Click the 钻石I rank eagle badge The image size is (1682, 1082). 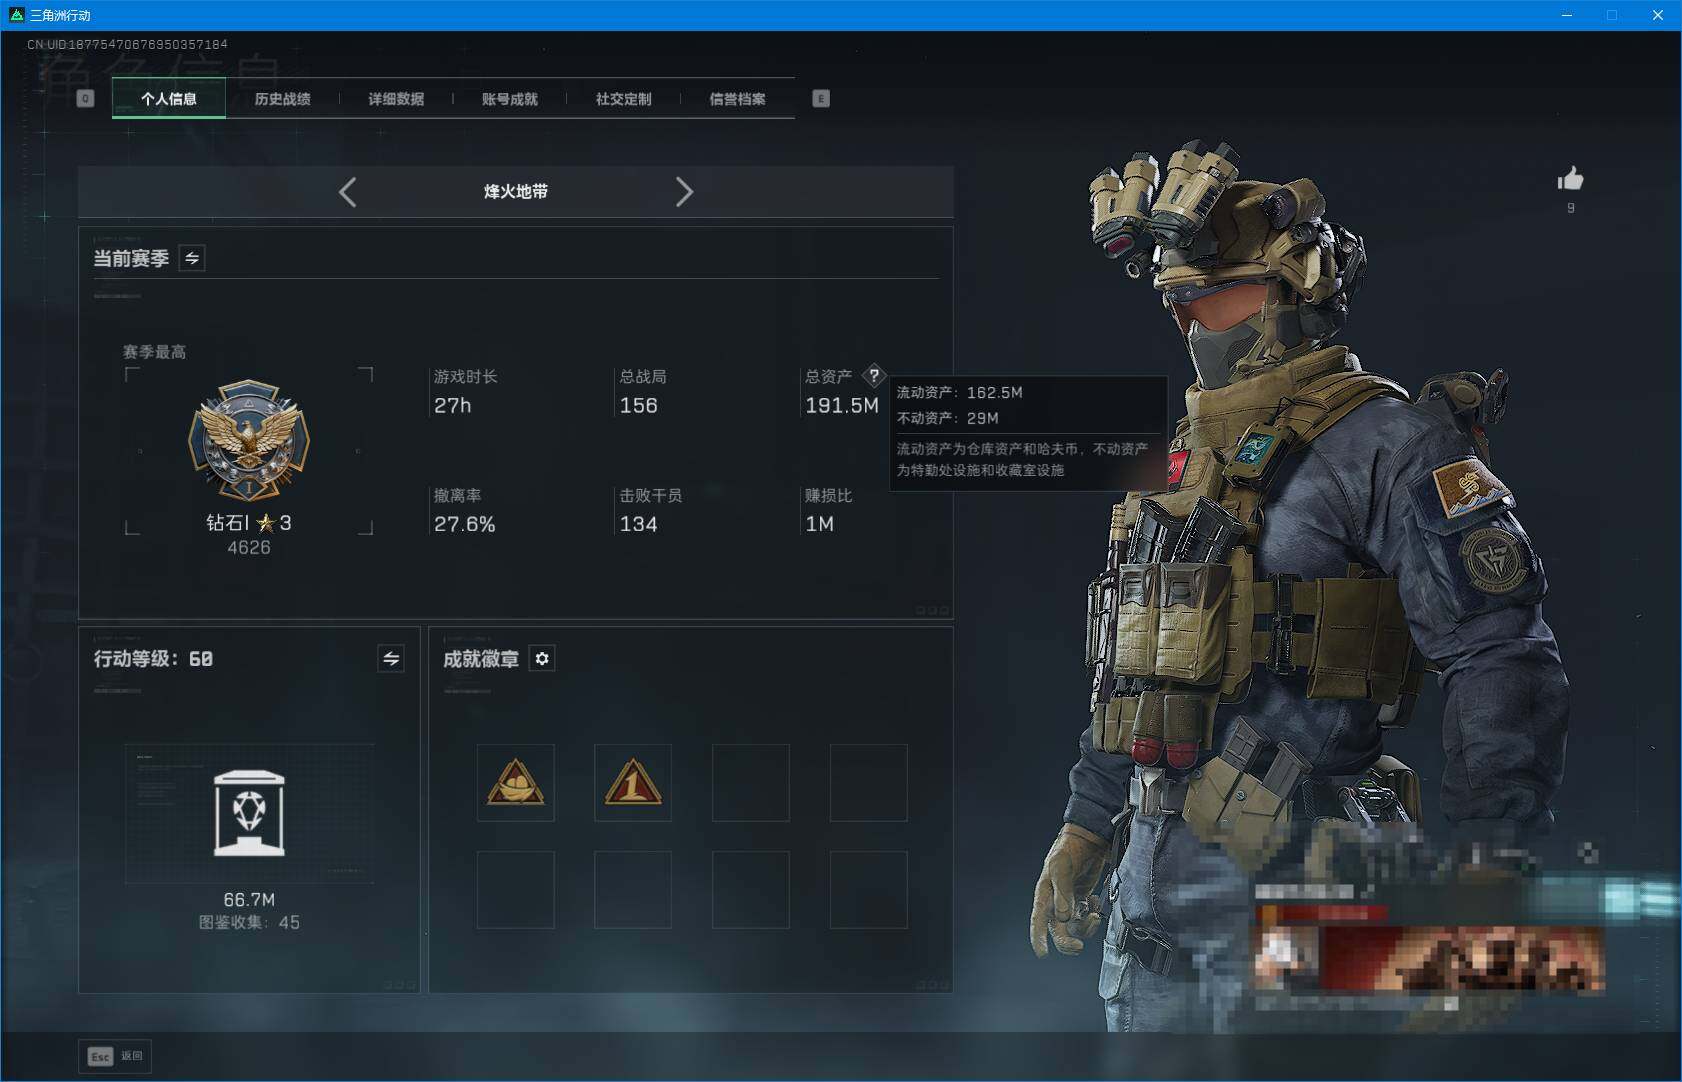coord(249,439)
